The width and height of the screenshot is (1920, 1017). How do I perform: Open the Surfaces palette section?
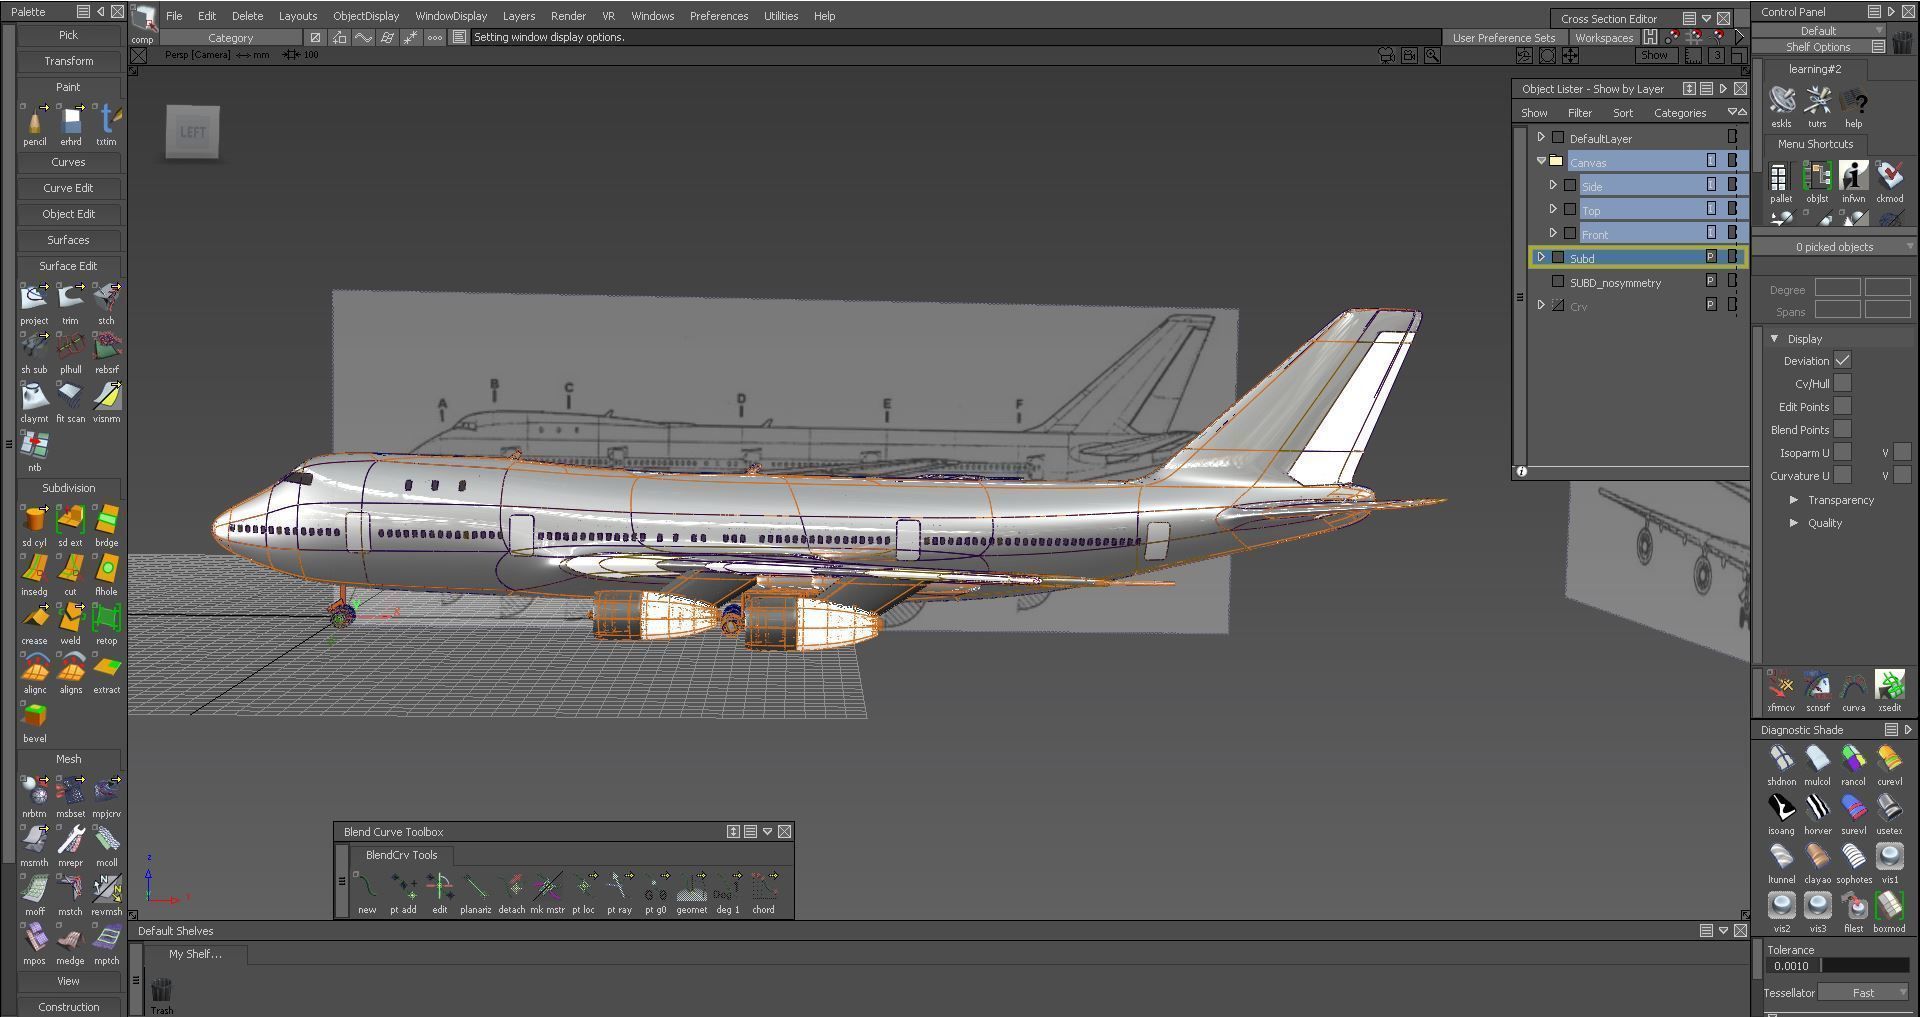click(68, 240)
